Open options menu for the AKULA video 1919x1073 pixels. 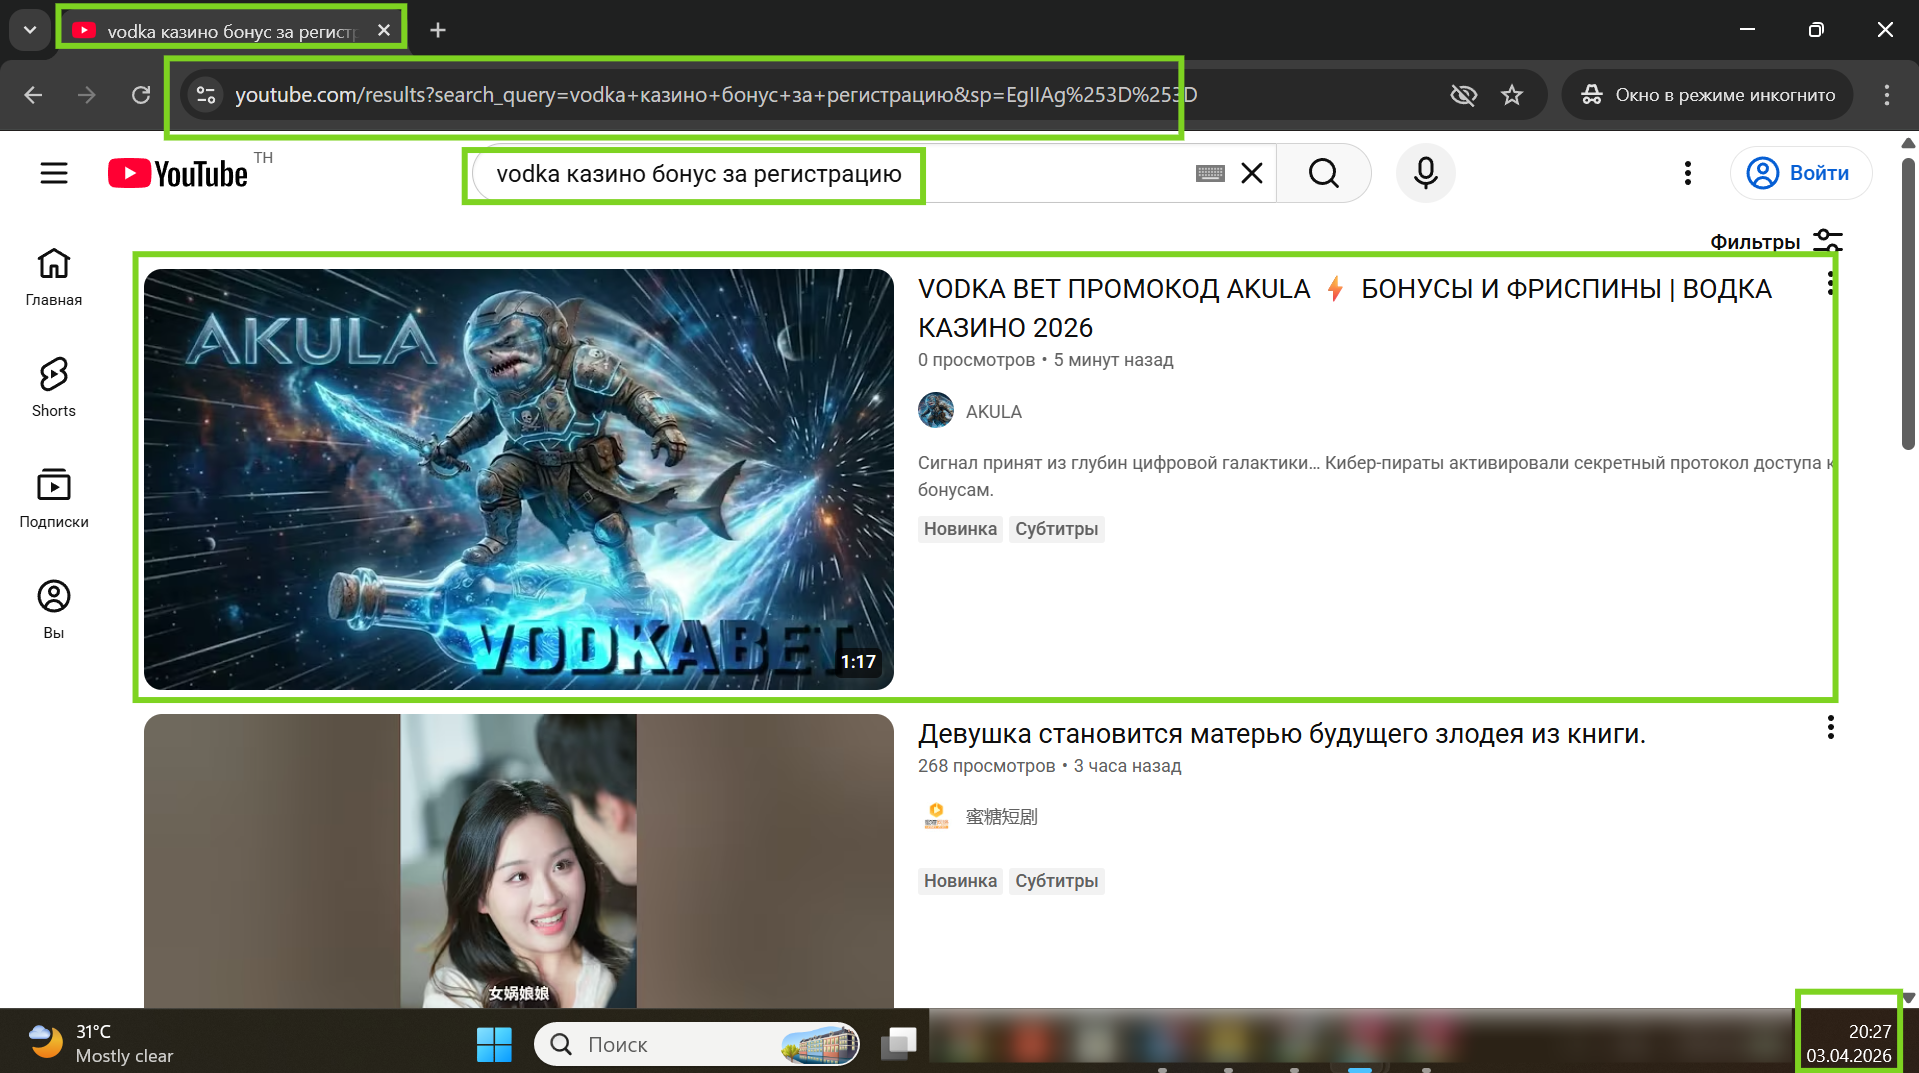tap(1830, 283)
